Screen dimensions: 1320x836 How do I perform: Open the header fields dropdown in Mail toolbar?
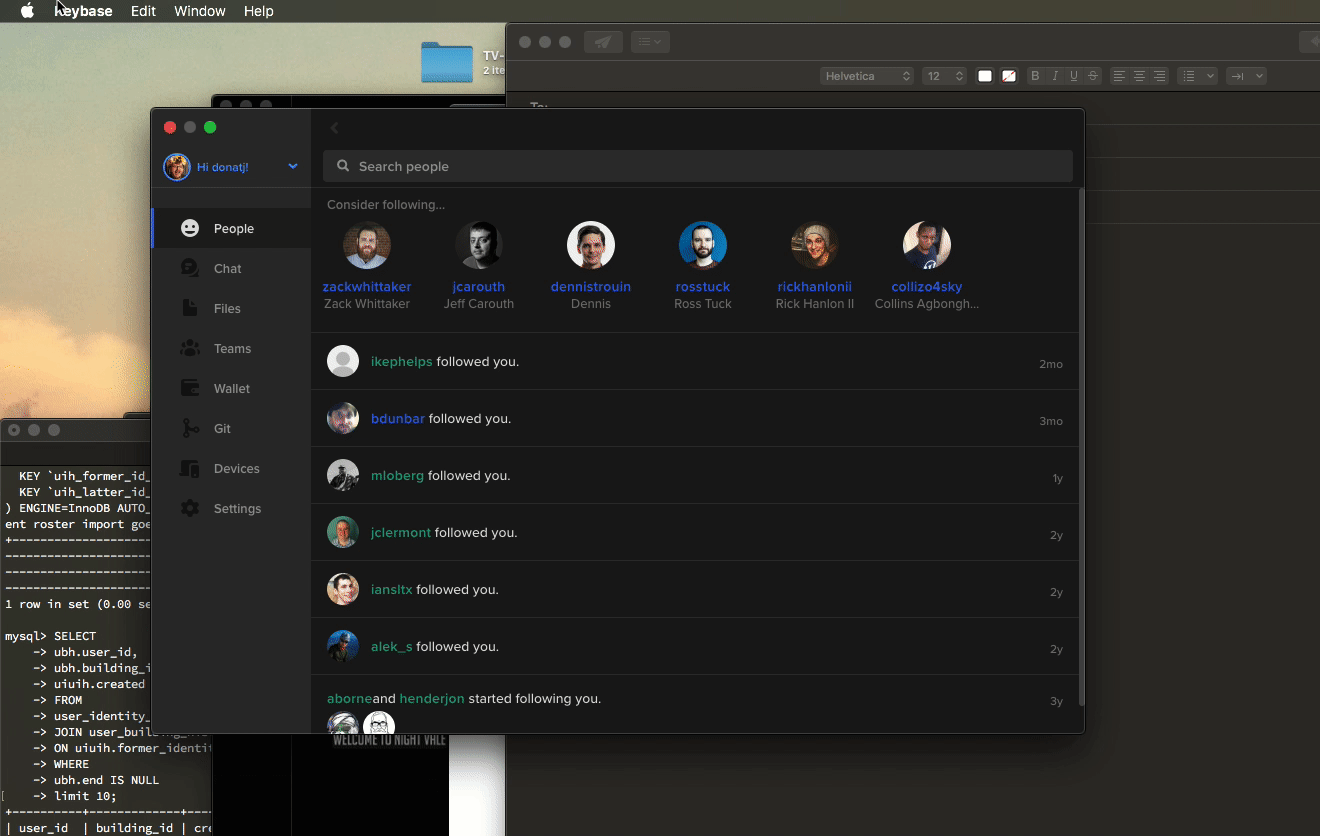coord(650,42)
